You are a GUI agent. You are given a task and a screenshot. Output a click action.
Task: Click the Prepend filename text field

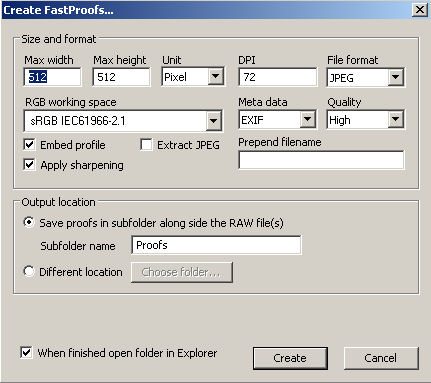(321, 160)
